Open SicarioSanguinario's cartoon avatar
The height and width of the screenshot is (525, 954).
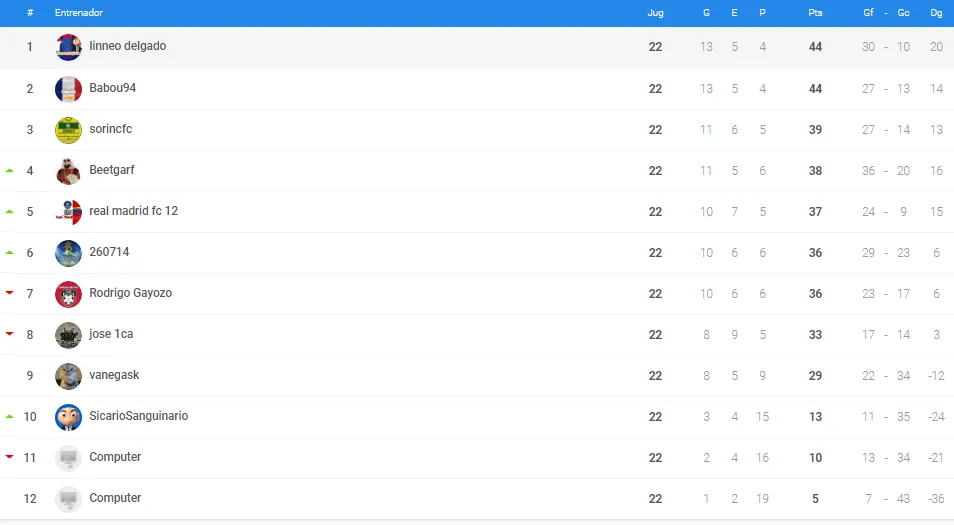68,417
